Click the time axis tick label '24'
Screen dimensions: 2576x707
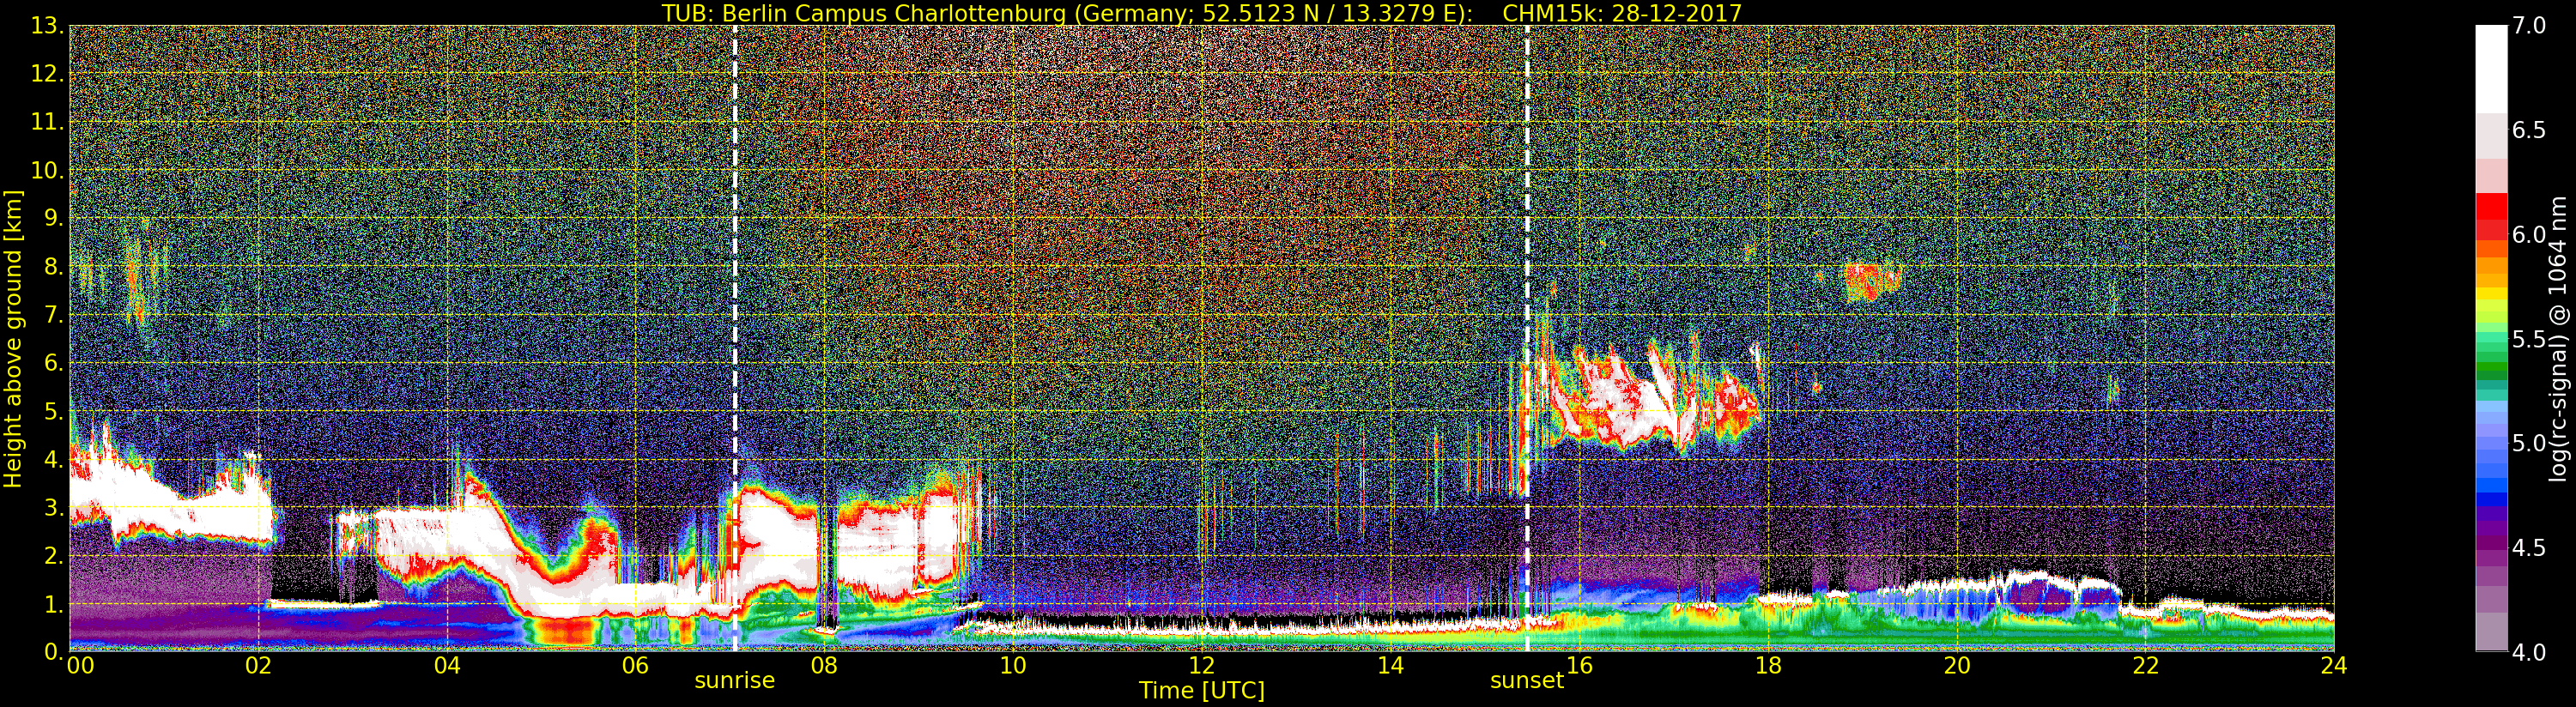pos(2334,666)
